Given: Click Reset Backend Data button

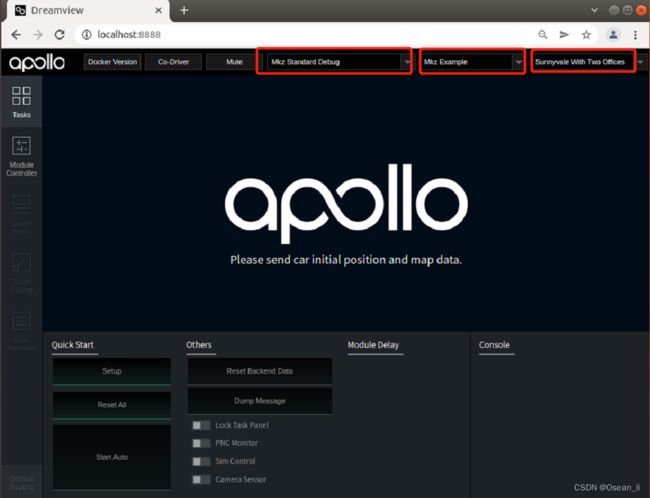Looking at the screenshot, I should pyautogui.click(x=260, y=372).
